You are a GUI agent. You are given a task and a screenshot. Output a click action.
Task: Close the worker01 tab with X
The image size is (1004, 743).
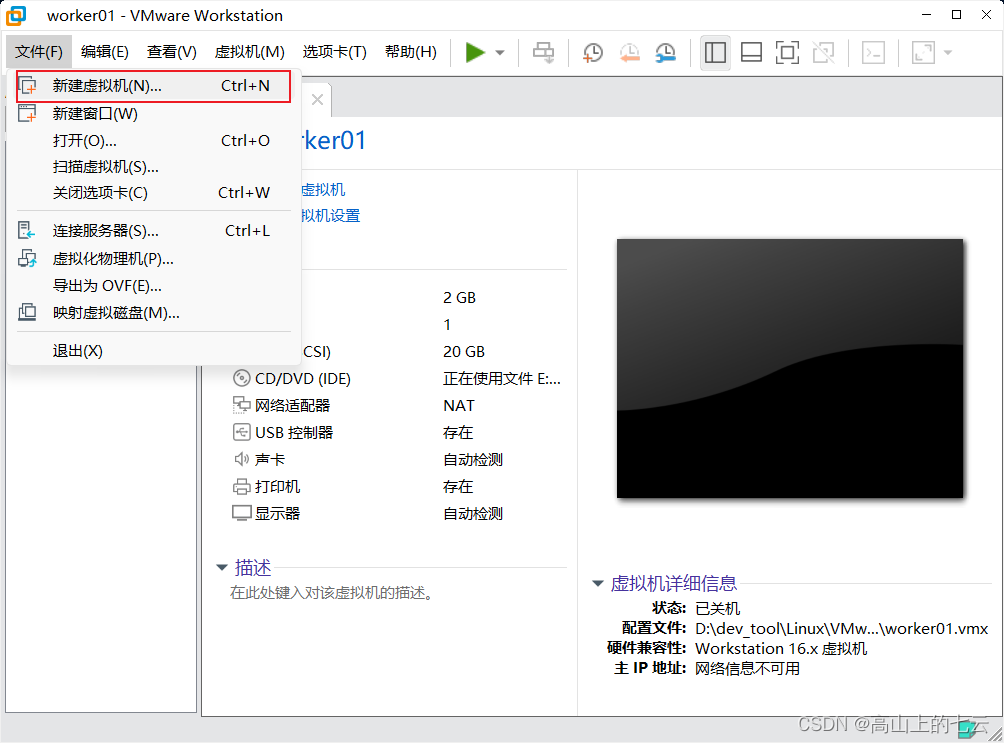tap(317, 99)
